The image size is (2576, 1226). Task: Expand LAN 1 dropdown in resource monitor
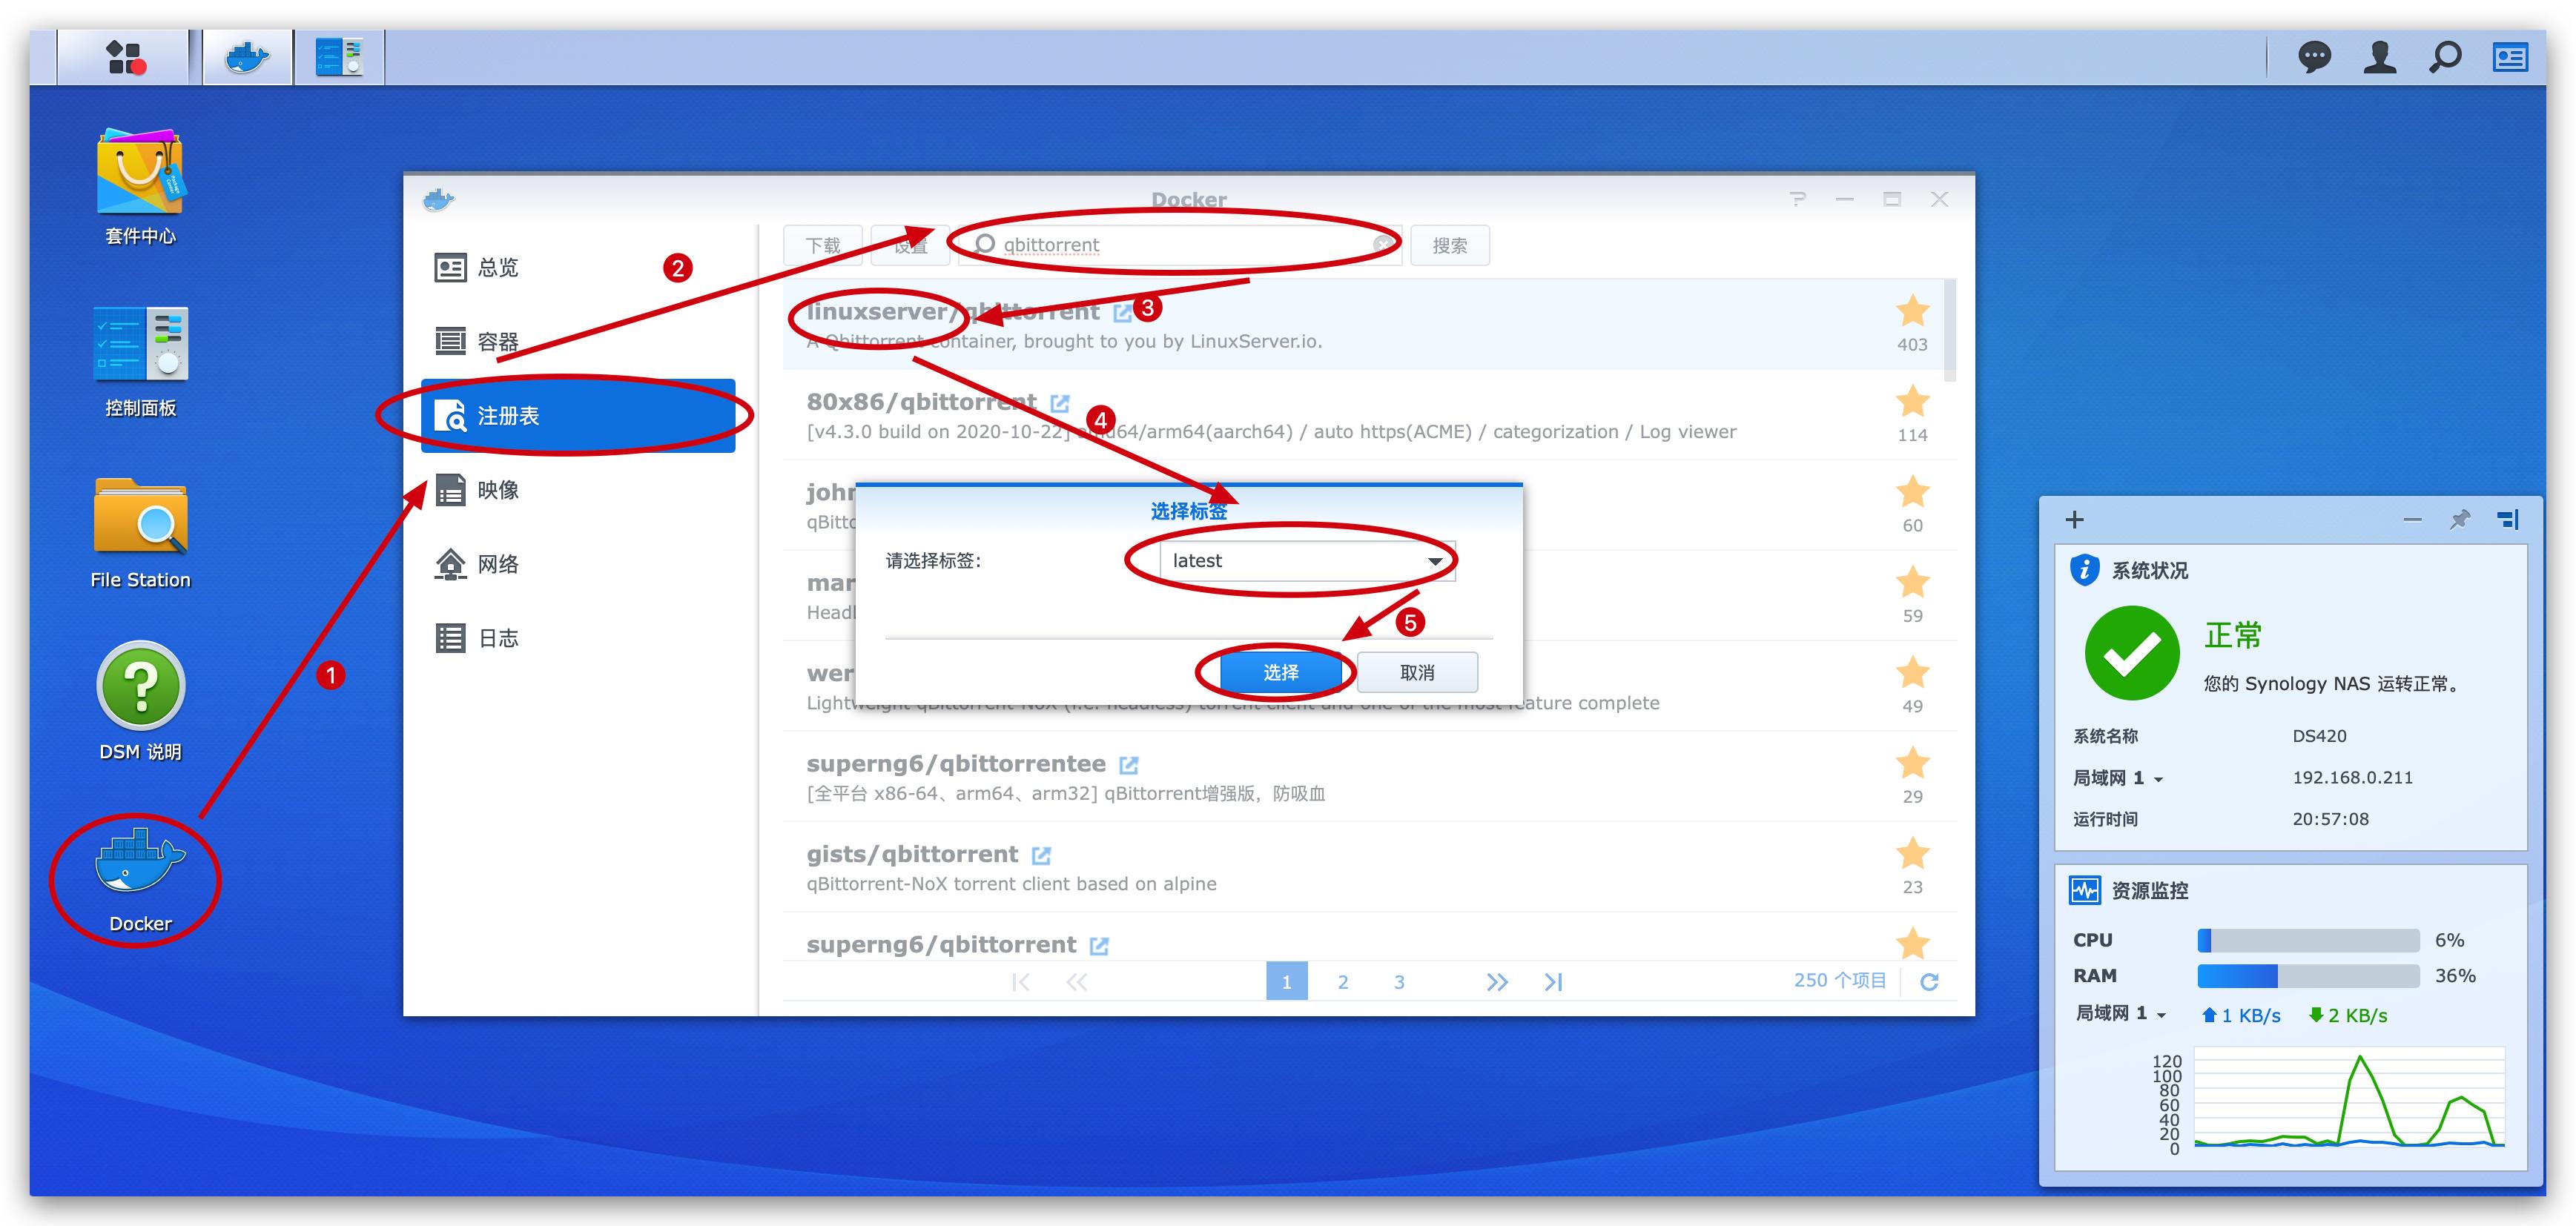pos(2161,1015)
